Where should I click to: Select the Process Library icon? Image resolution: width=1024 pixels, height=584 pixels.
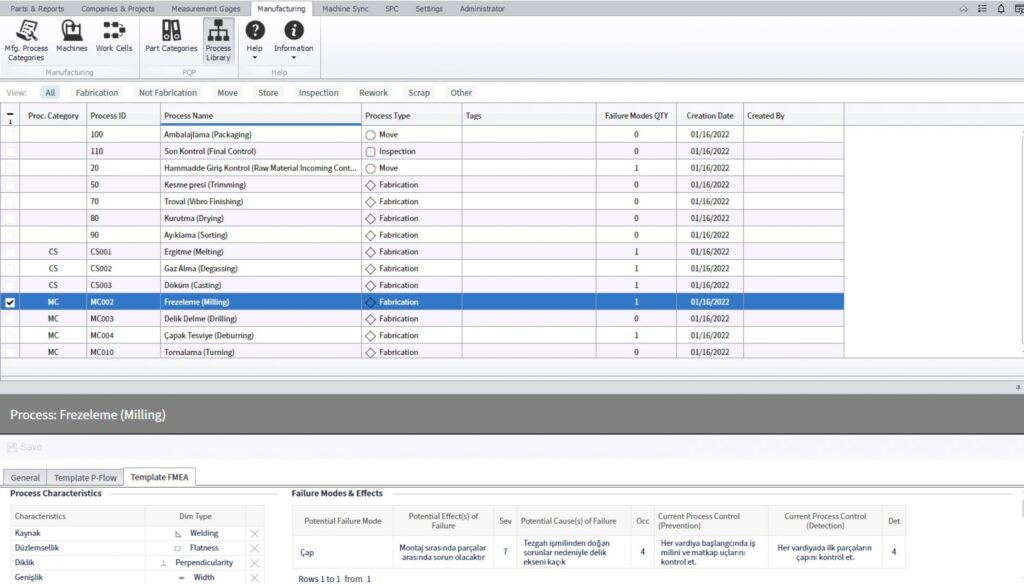[x=218, y=38]
